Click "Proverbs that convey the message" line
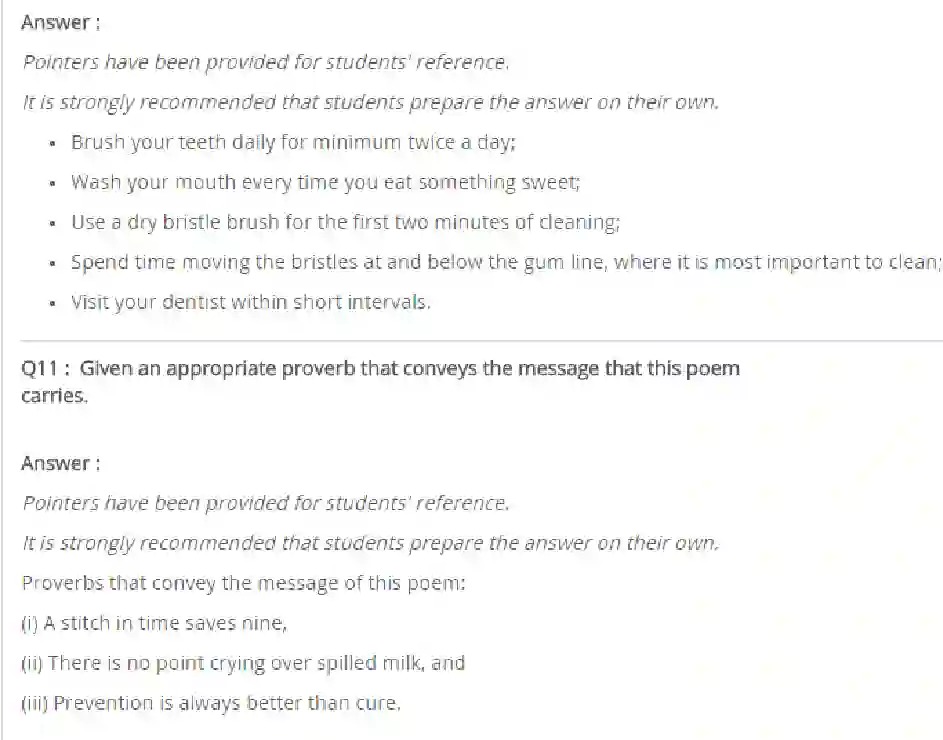The width and height of the screenshot is (943, 740). click(243, 583)
